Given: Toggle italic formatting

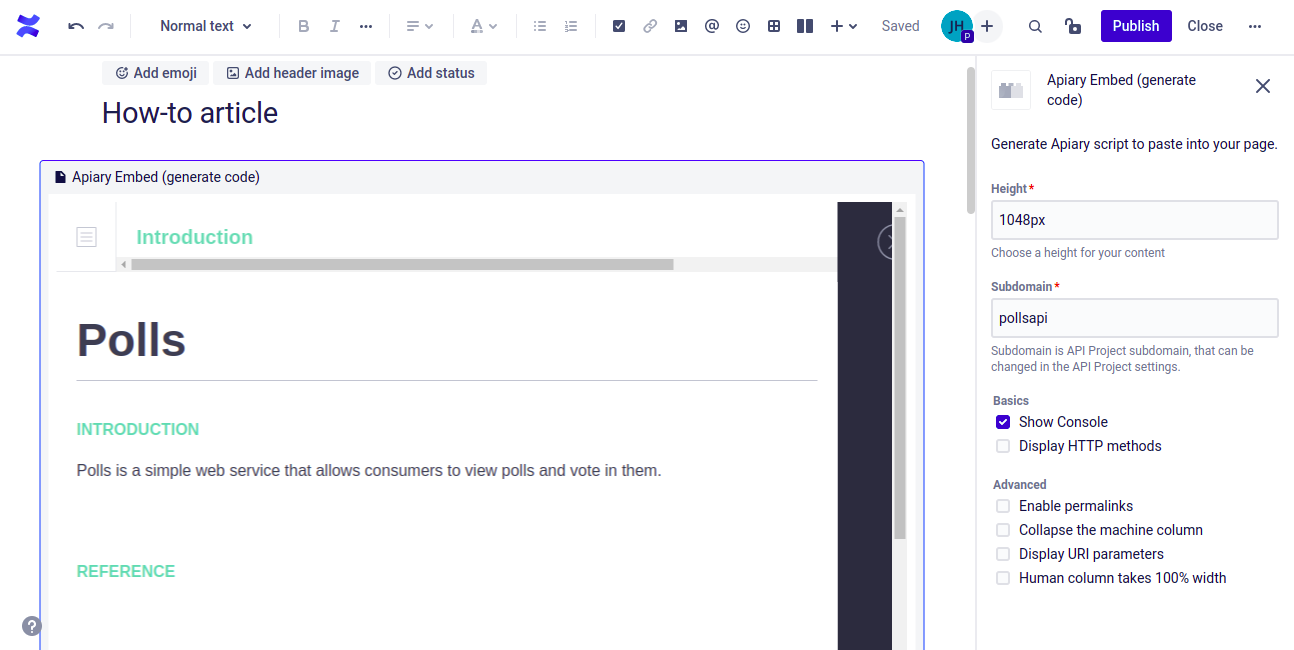Looking at the screenshot, I should 335,27.
